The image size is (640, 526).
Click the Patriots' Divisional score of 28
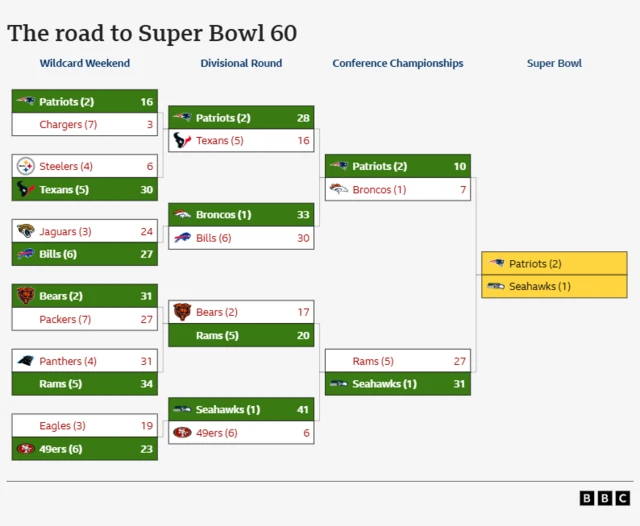pyautogui.click(x=303, y=118)
